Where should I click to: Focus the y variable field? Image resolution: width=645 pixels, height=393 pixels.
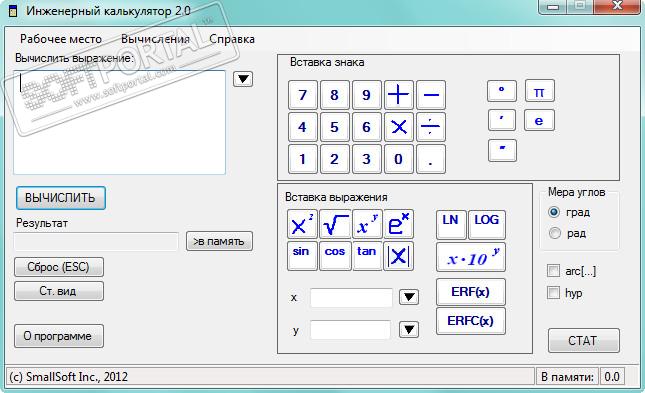tap(350, 330)
